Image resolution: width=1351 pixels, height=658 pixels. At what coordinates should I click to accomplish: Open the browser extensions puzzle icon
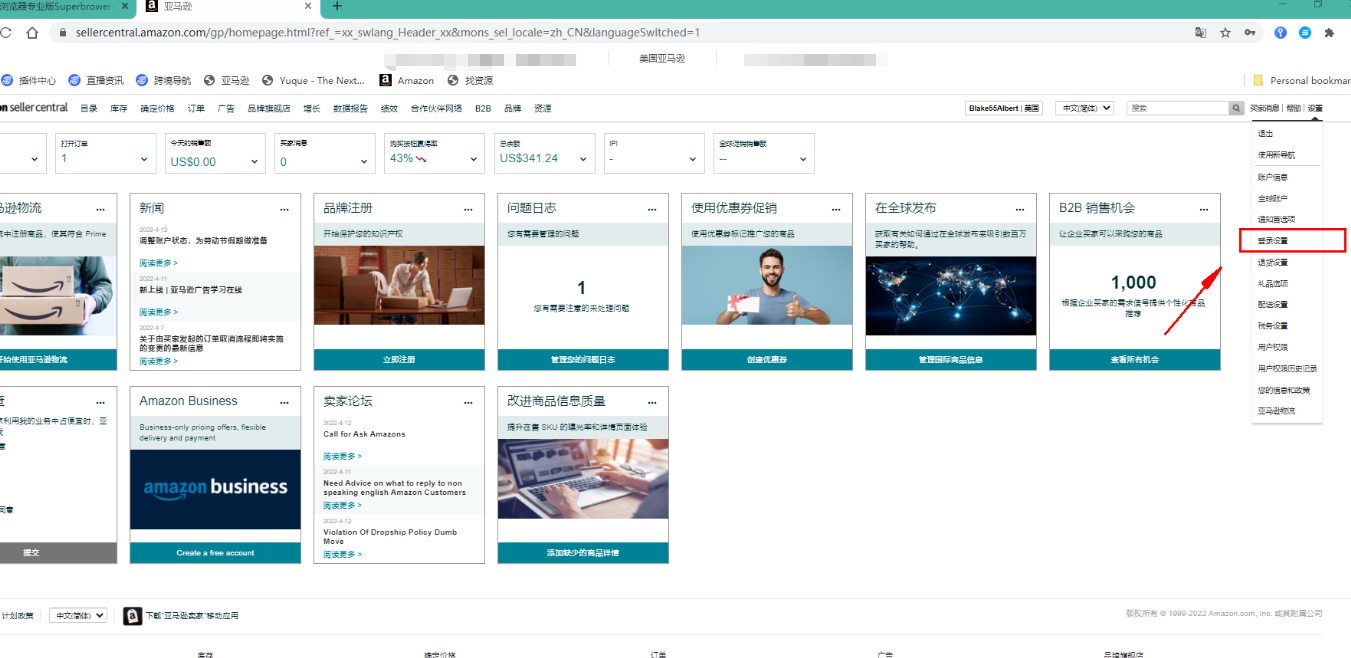[x=1329, y=32]
